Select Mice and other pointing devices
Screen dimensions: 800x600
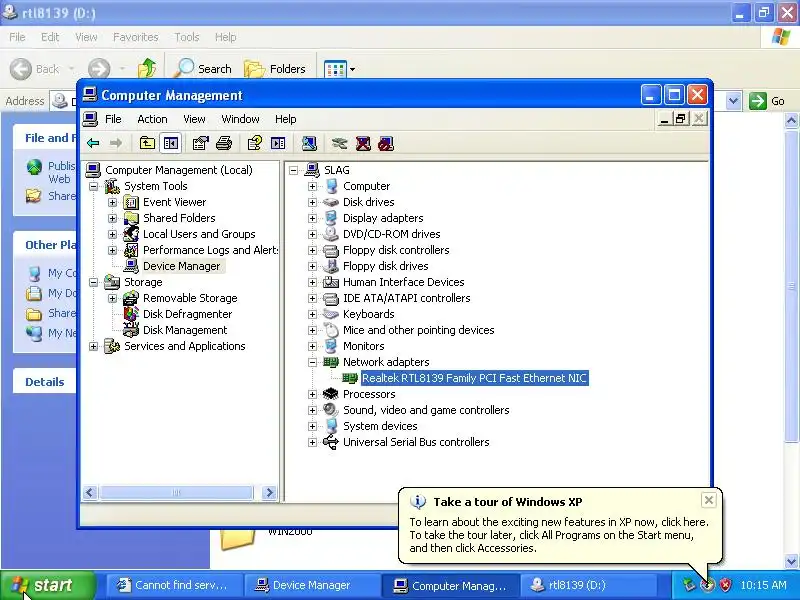[418, 330]
